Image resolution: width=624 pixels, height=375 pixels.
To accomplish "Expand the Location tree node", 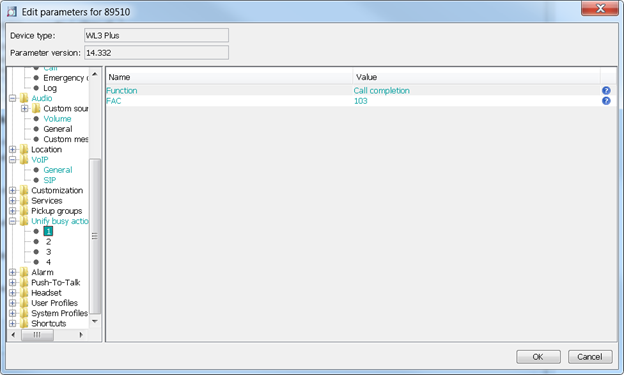I will pos(13,150).
